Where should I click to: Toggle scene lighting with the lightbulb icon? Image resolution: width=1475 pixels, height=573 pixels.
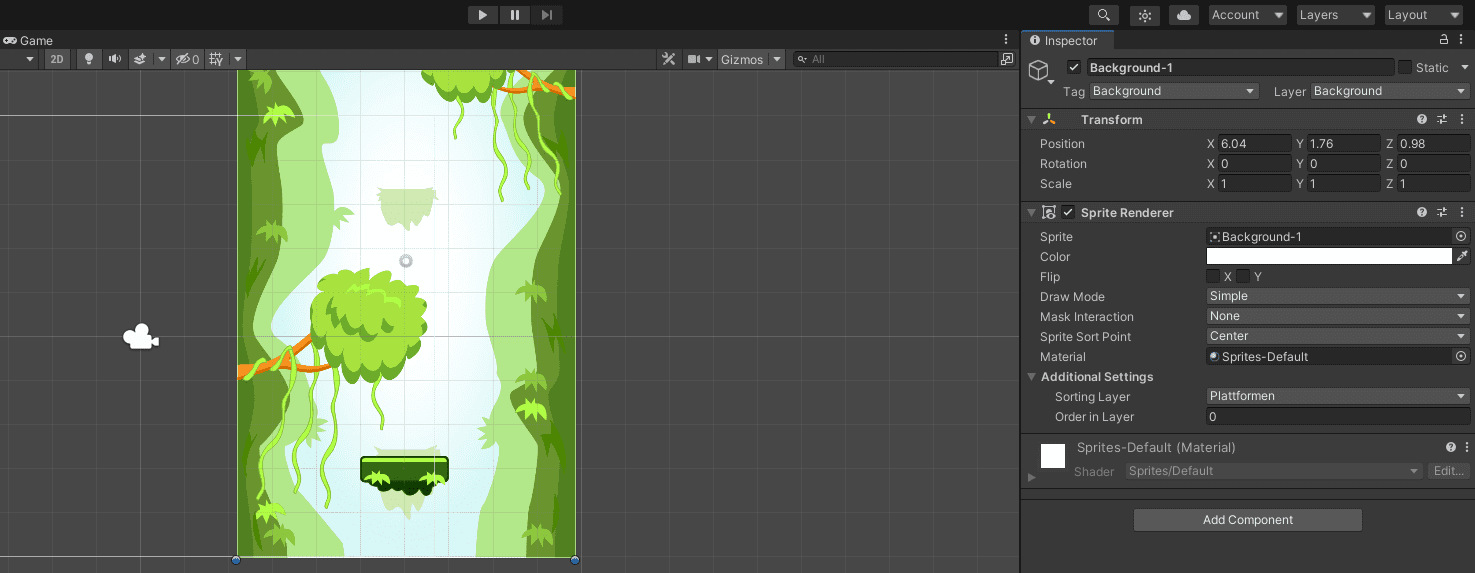(89, 59)
